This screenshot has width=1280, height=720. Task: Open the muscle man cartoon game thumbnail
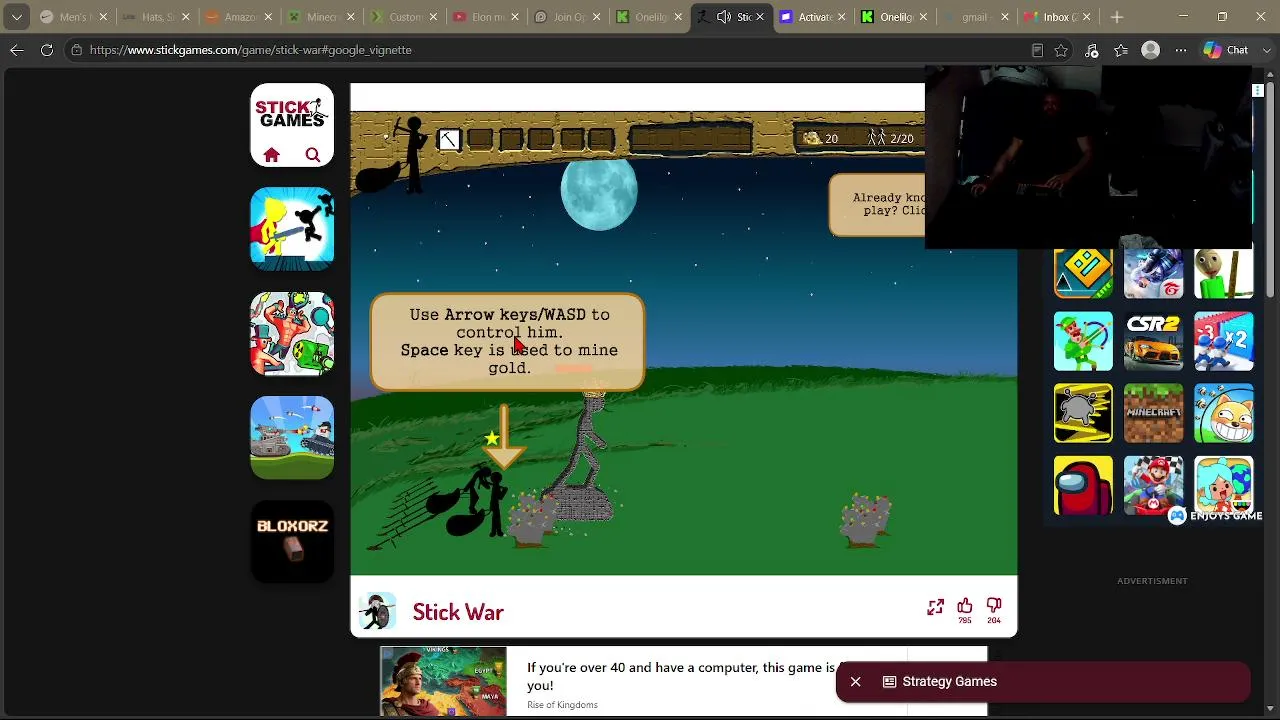point(292,334)
